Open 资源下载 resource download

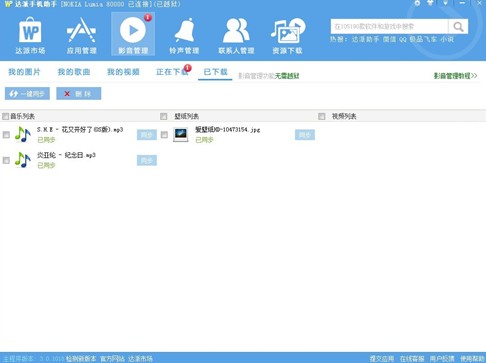287,35
